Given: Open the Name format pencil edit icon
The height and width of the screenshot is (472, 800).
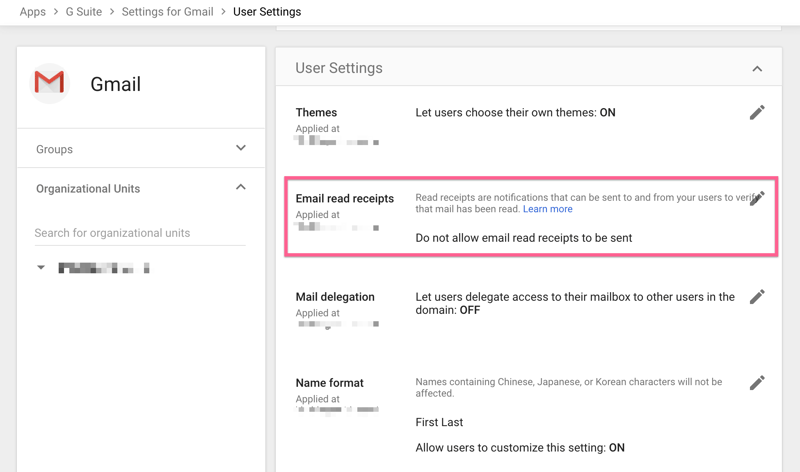Looking at the screenshot, I should pos(757,383).
